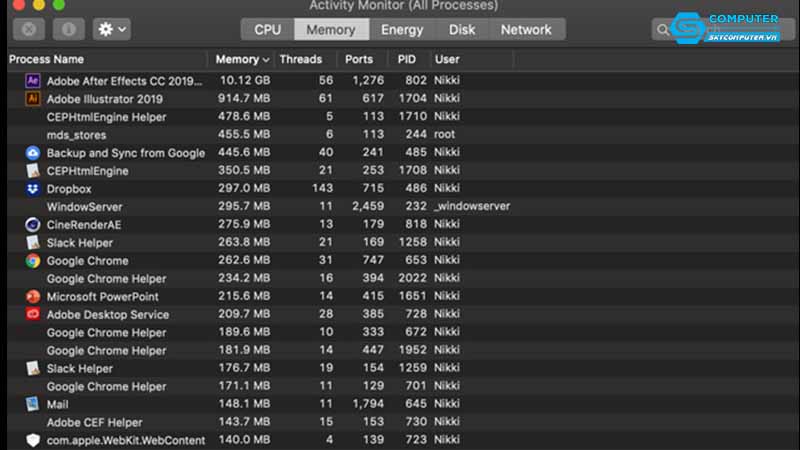This screenshot has height=450, width=800.
Task: Click the inspect process info button
Action: pos(68,29)
